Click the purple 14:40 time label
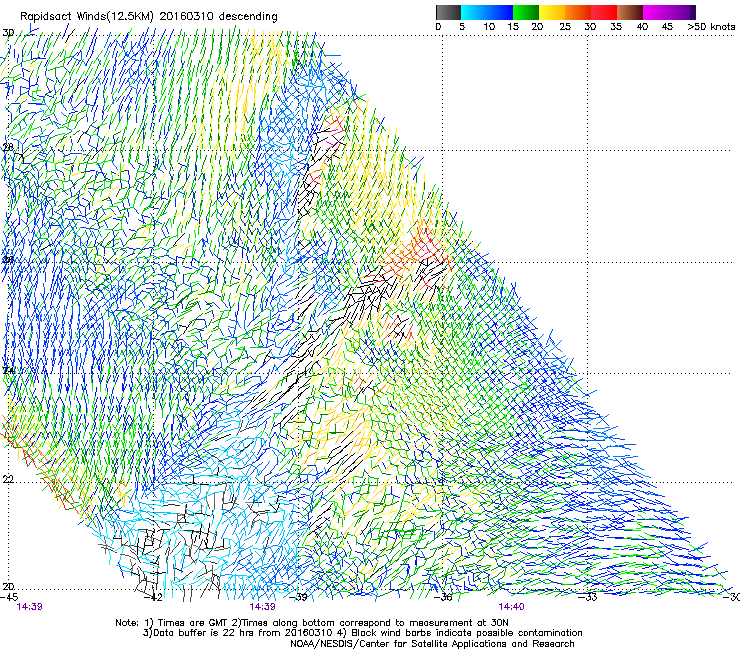 coord(511,607)
